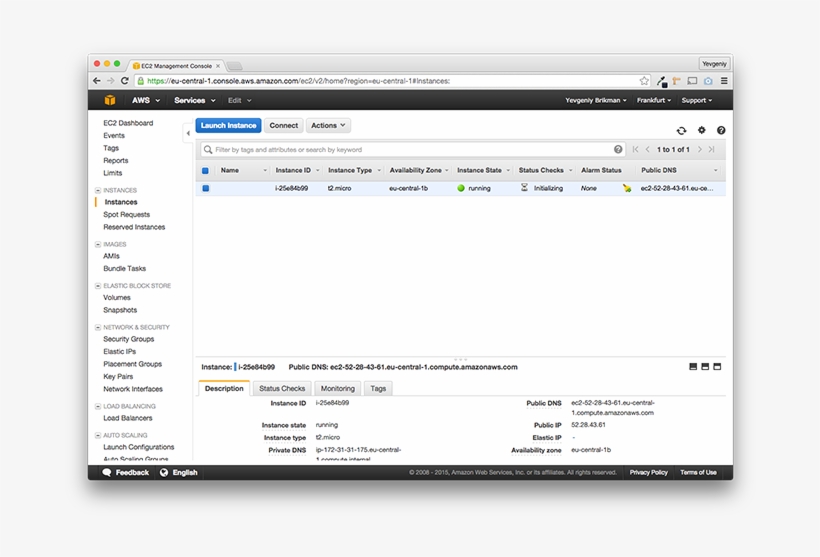Go to next page arrow icon
This screenshot has width=820, height=557.
(699, 150)
